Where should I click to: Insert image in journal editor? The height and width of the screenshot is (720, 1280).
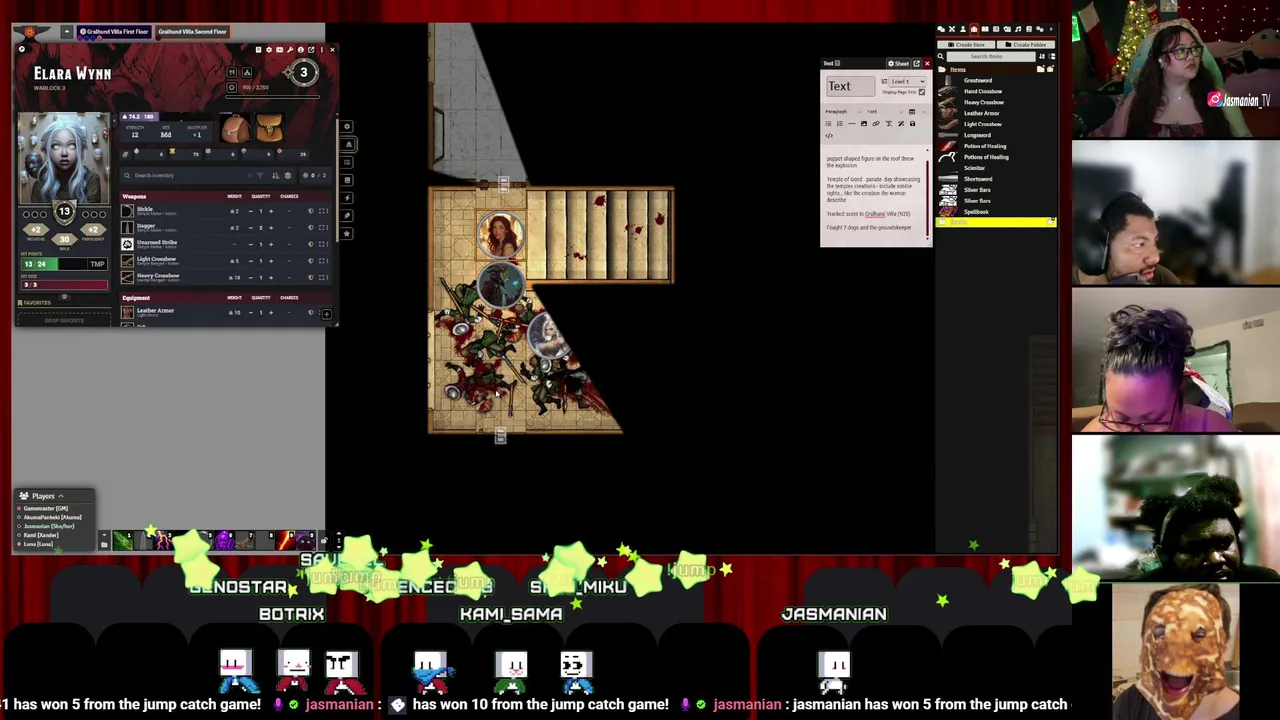pos(864,124)
